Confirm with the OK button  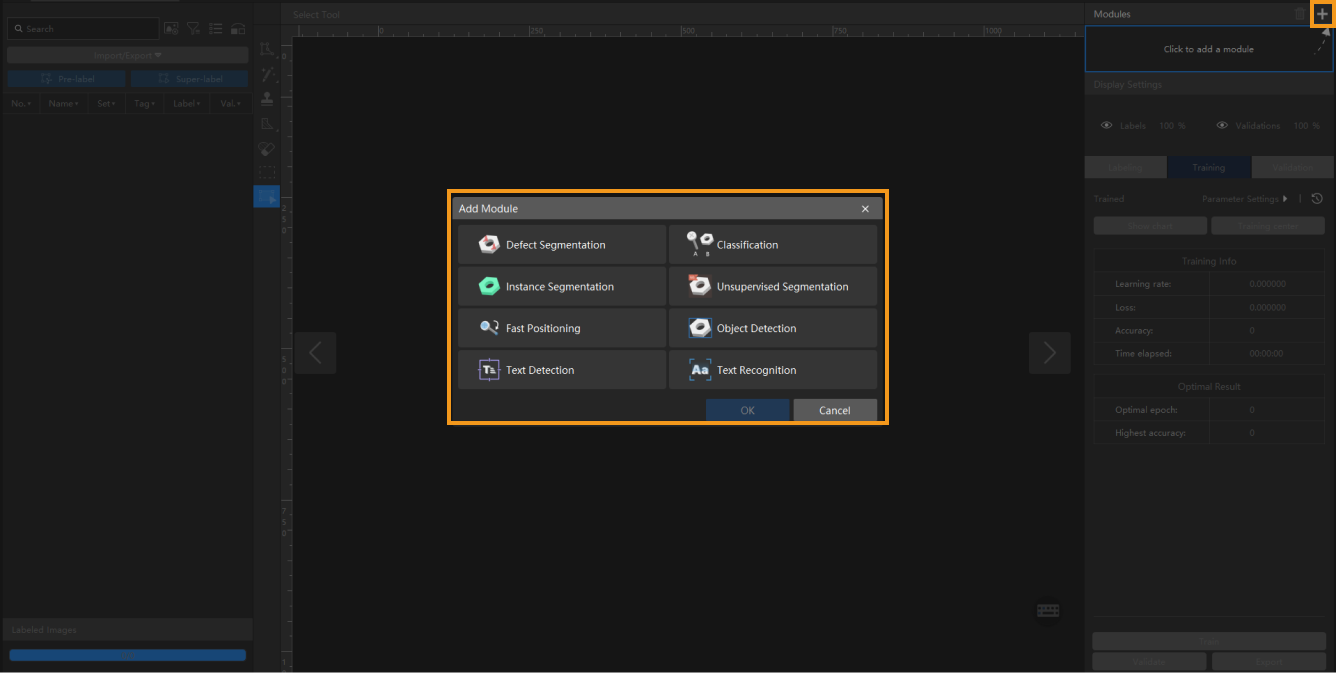[x=747, y=410]
